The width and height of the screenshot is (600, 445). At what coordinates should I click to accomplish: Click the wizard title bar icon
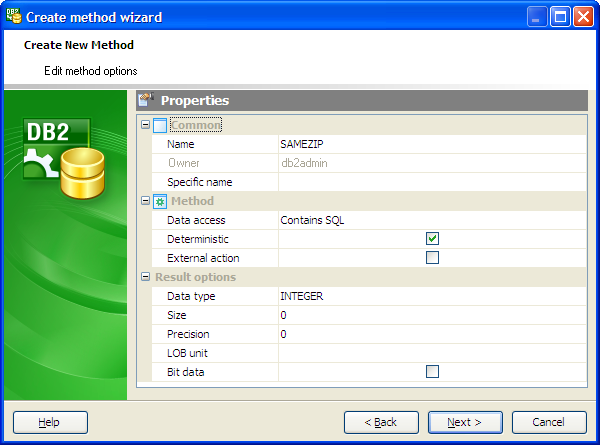[14, 17]
